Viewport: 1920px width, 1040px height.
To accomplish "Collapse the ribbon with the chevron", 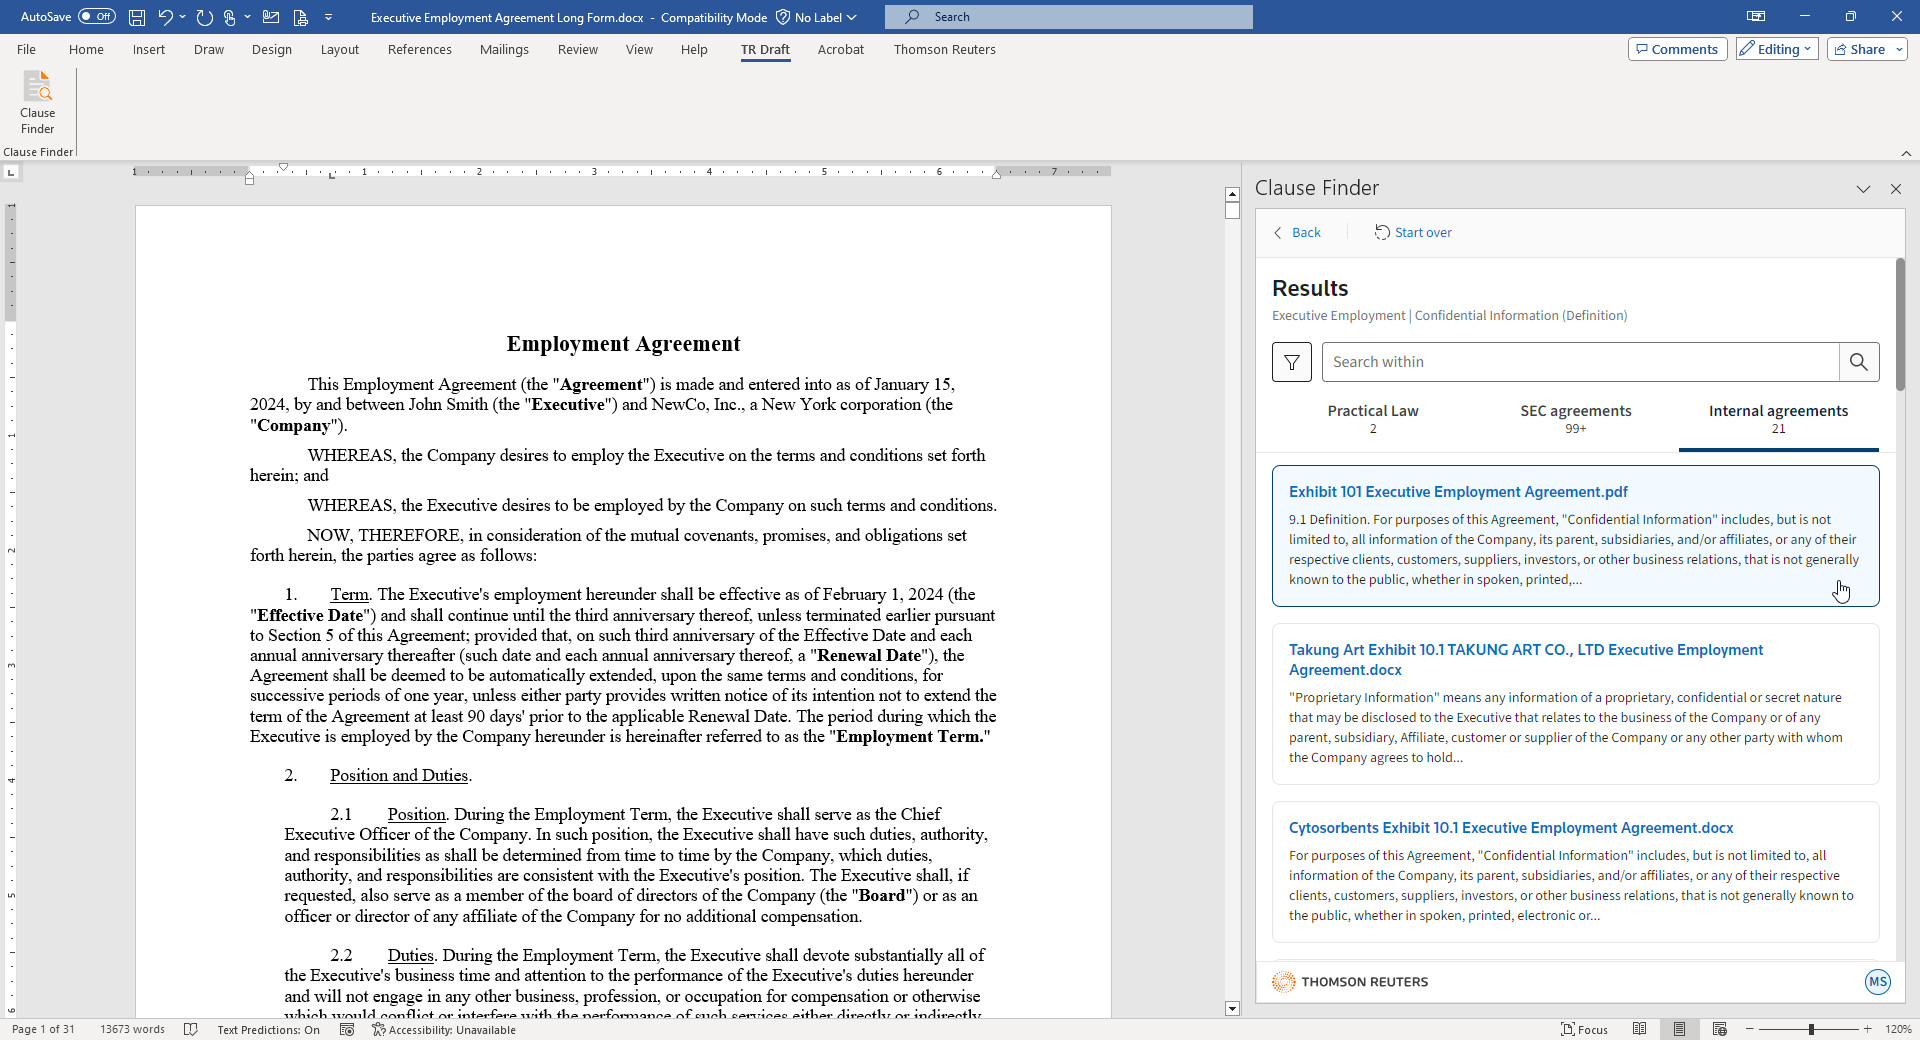I will click(x=1906, y=153).
